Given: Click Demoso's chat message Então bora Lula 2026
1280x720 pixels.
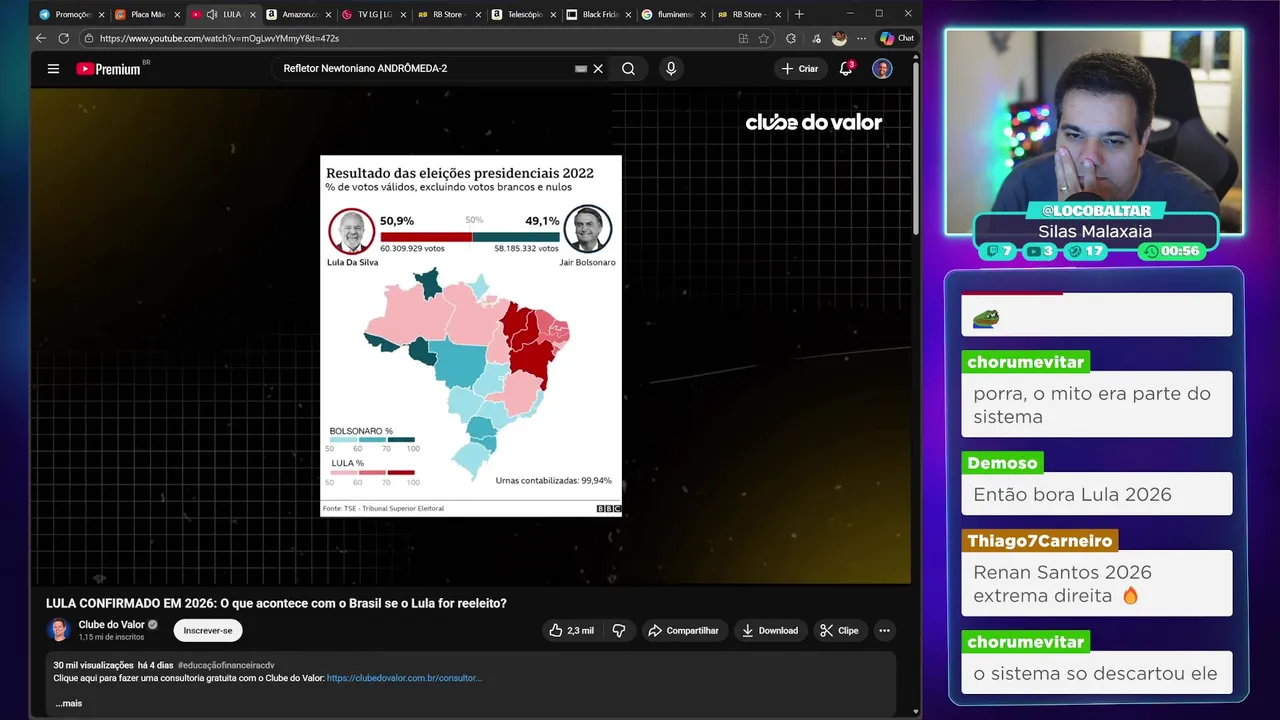Looking at the screenshot, I should tap(1097, 494).
